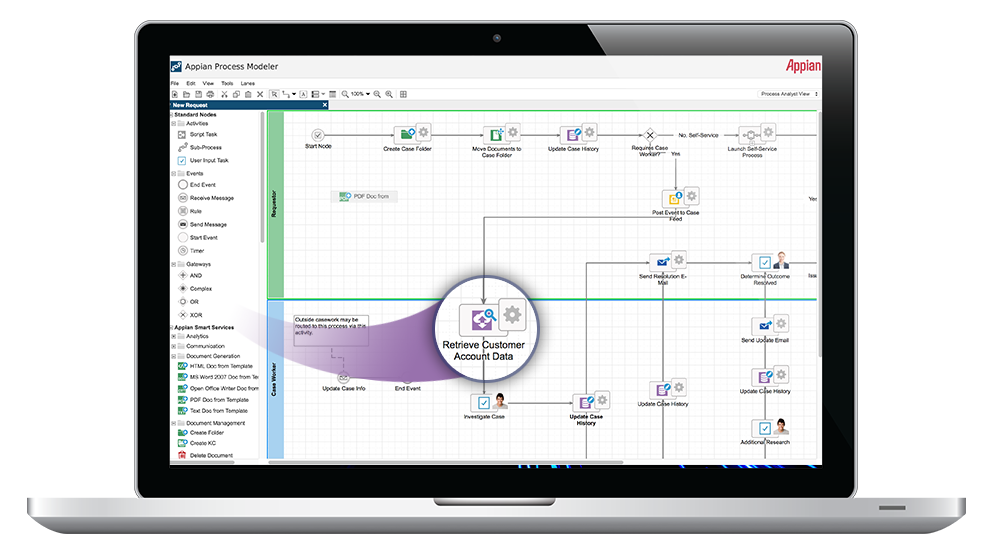The image size is (993, 550).
Task: Click the Post Event to Case Feed node
Action: coord(675,198)
